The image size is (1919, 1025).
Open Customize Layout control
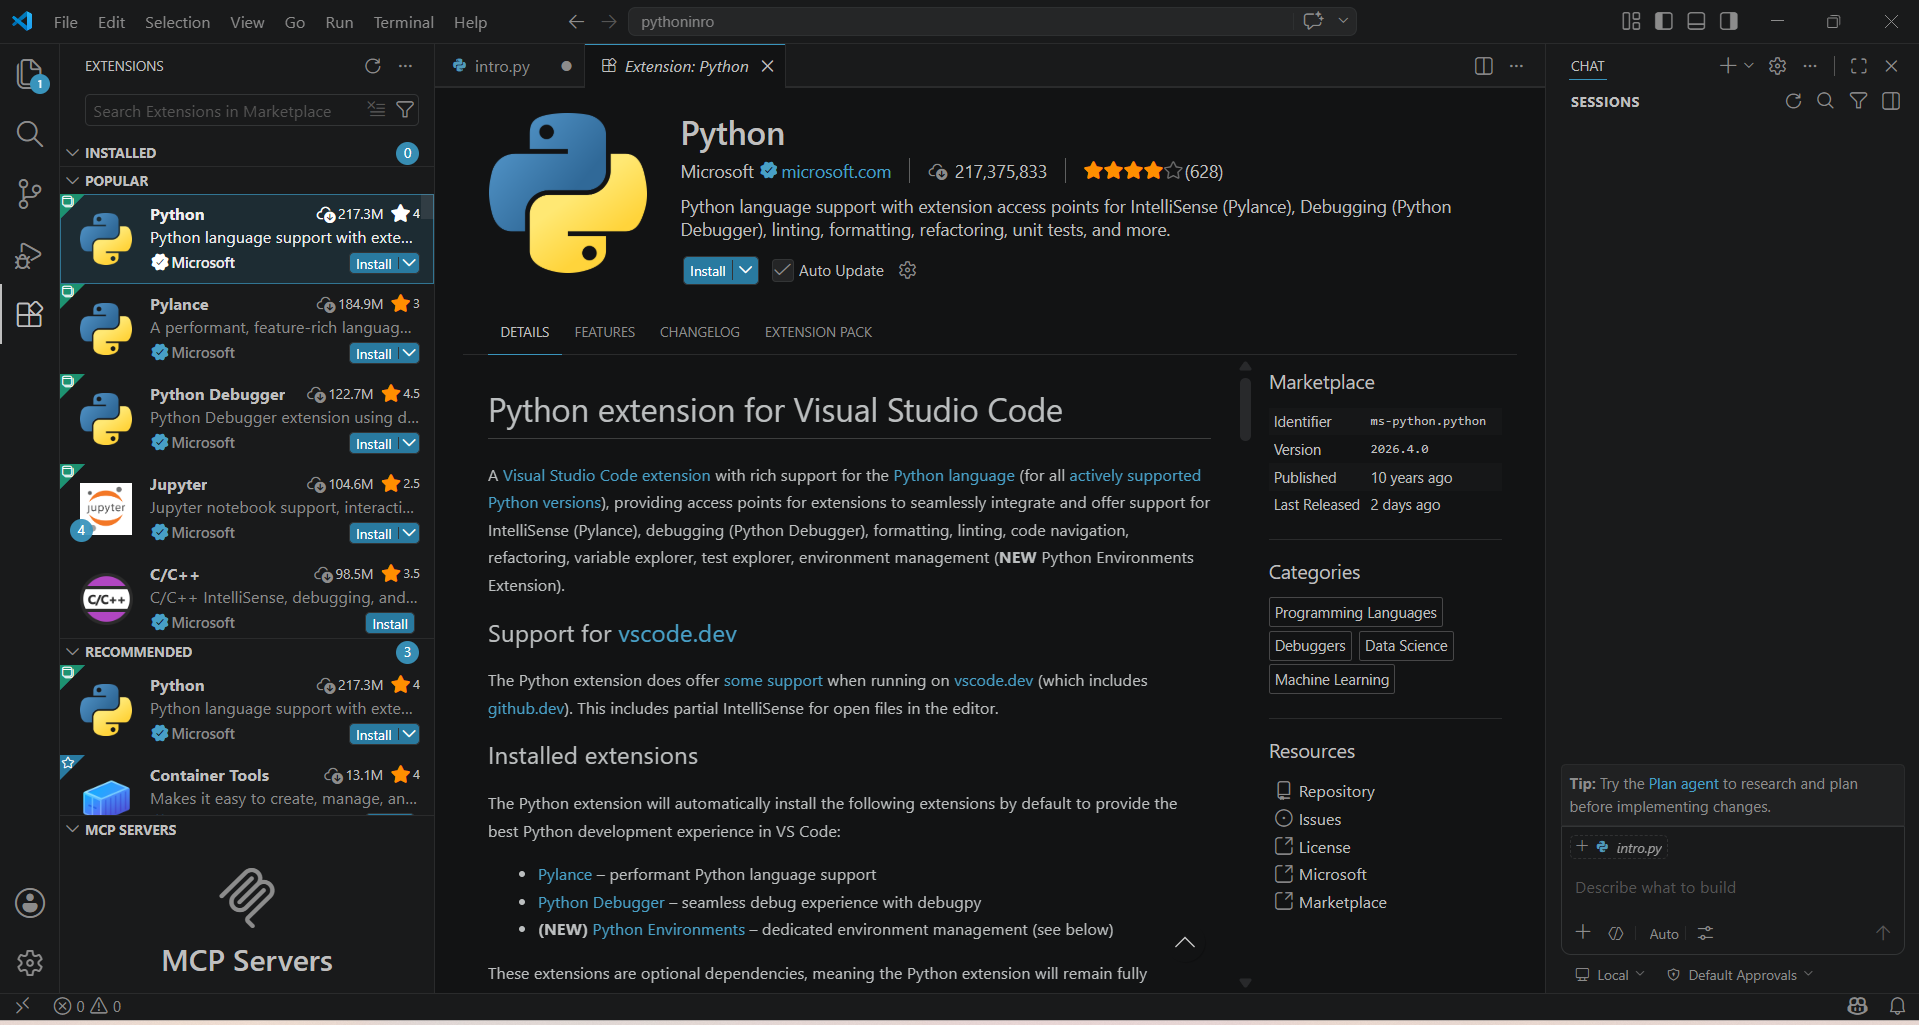click(1631, 21)
